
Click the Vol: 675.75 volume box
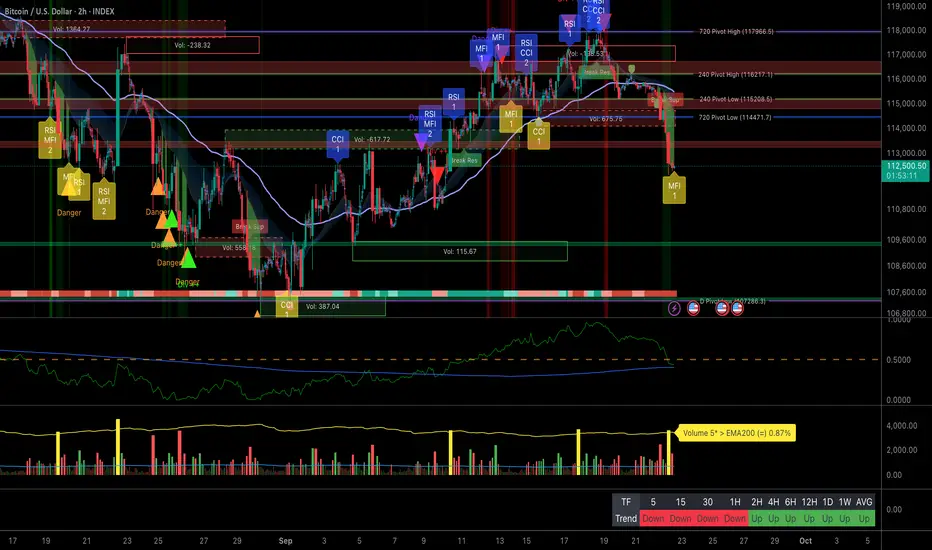point(606,119)
